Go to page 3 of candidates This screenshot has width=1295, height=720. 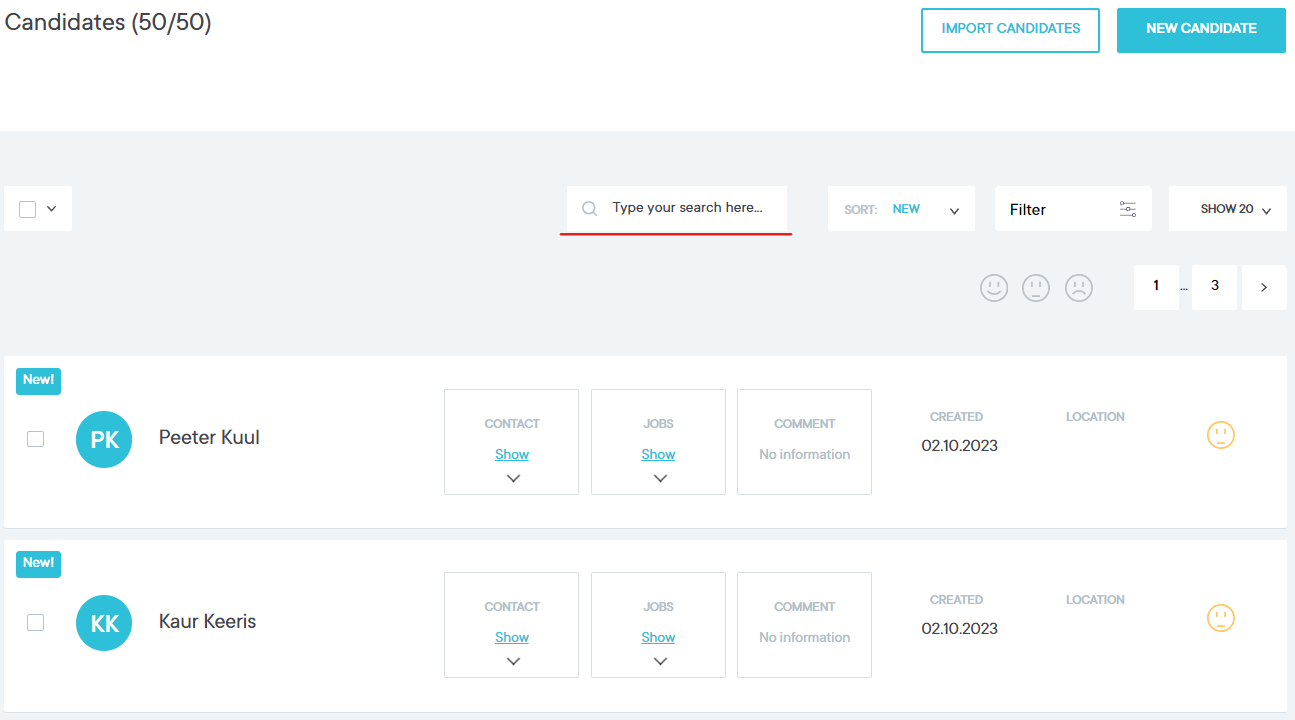tap(1214, 287)
